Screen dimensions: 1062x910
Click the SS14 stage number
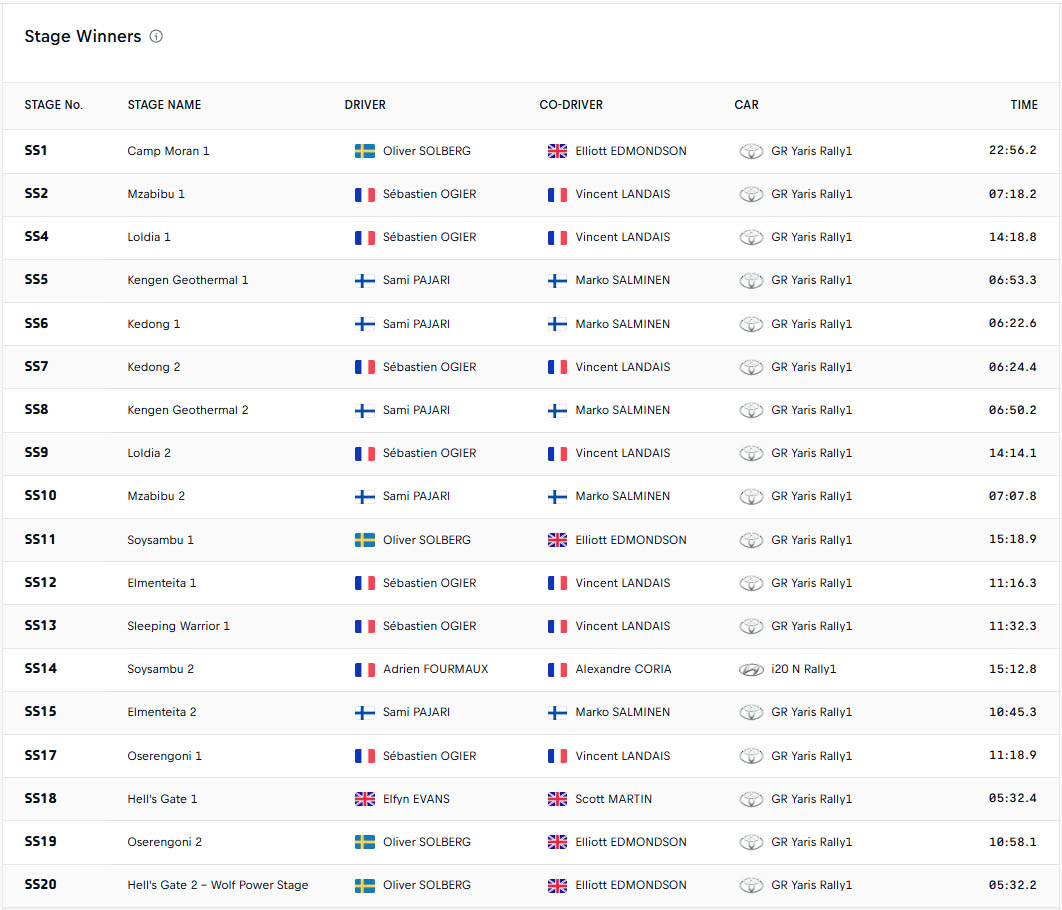click(x=41, y=669)
